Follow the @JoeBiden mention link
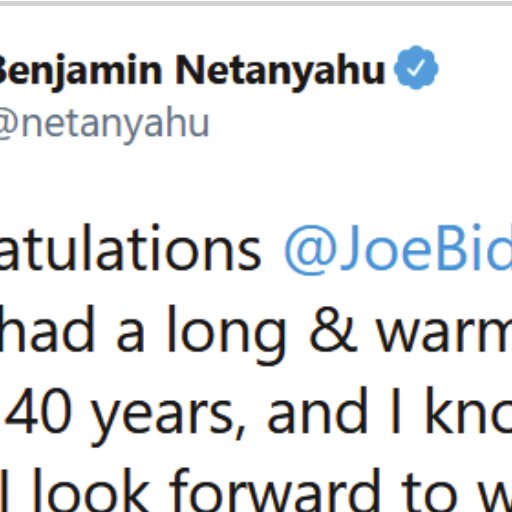The height and width of the screenshot is (512, 512). coord(398,247)
